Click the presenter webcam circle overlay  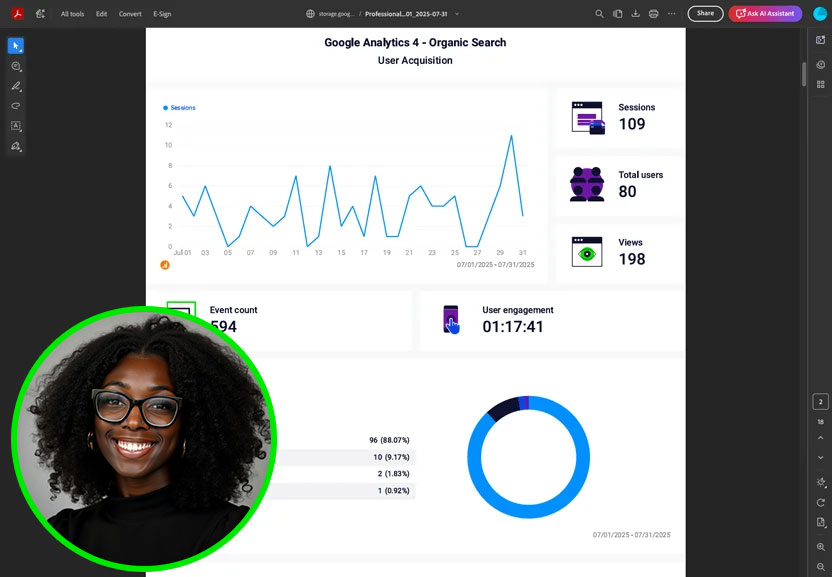coord(143,438)
